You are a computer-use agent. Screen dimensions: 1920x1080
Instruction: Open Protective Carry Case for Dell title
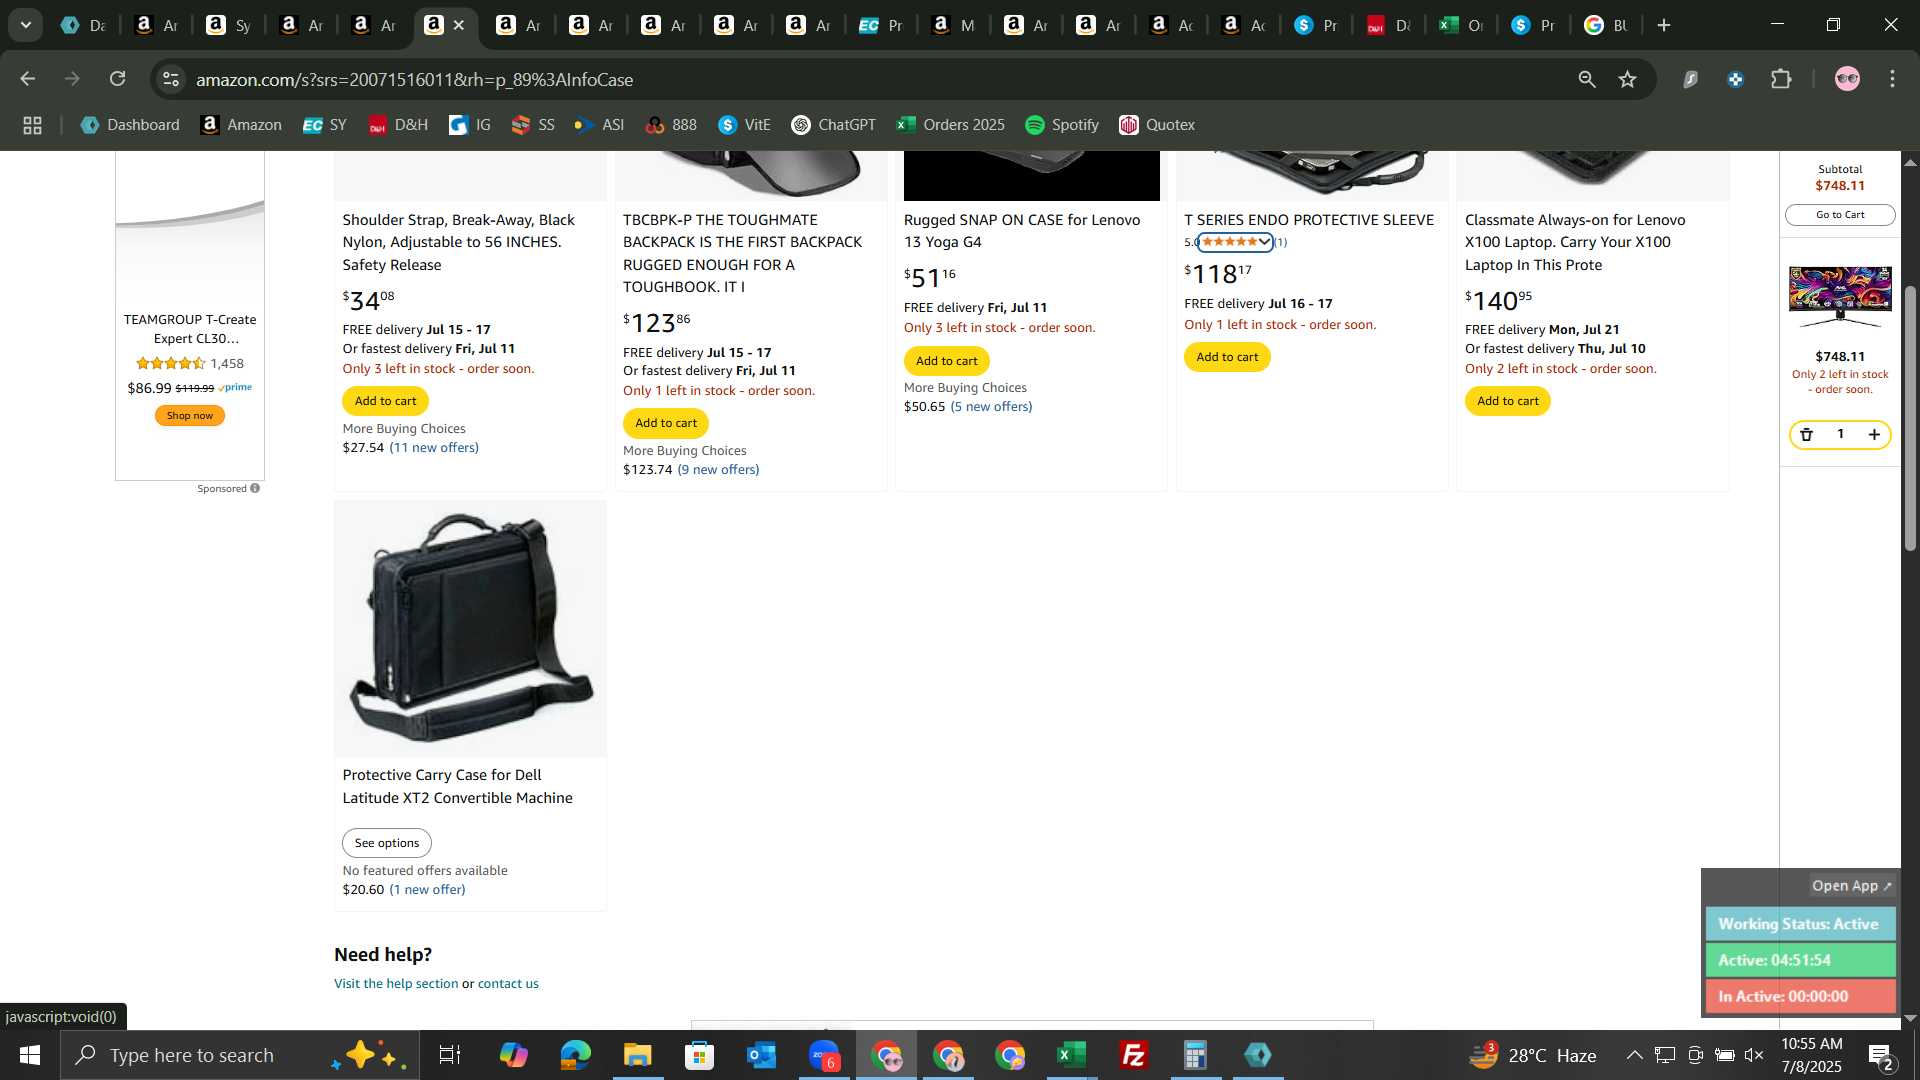[457, 786]
